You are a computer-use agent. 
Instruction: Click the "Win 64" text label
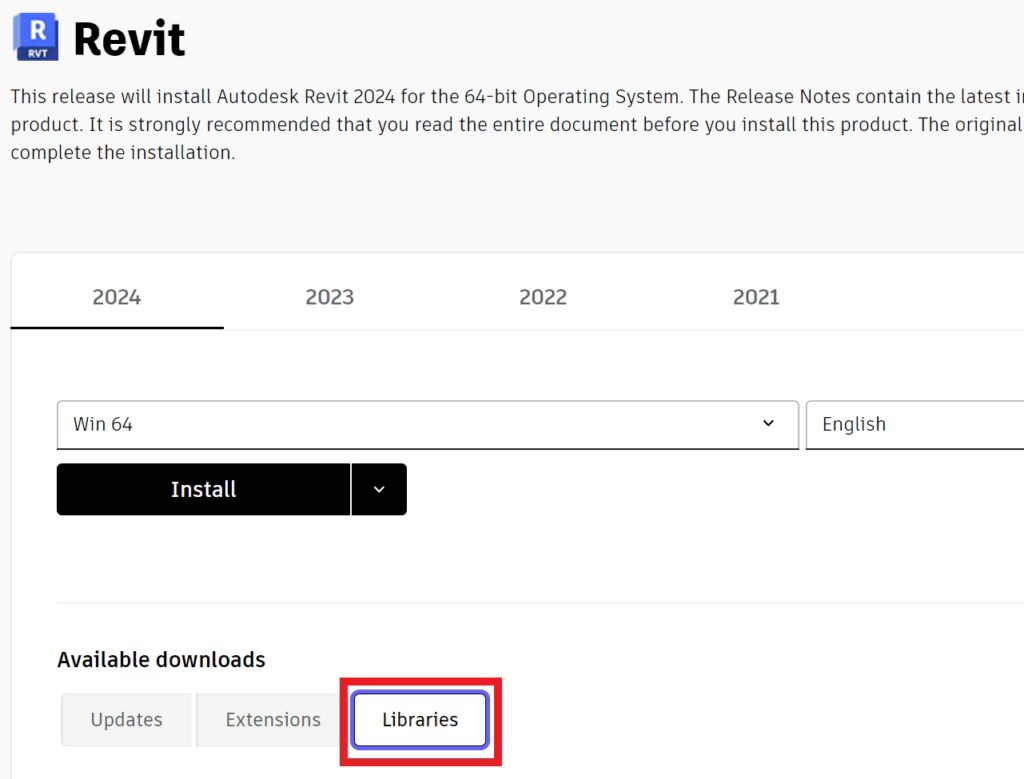point(103,424)
